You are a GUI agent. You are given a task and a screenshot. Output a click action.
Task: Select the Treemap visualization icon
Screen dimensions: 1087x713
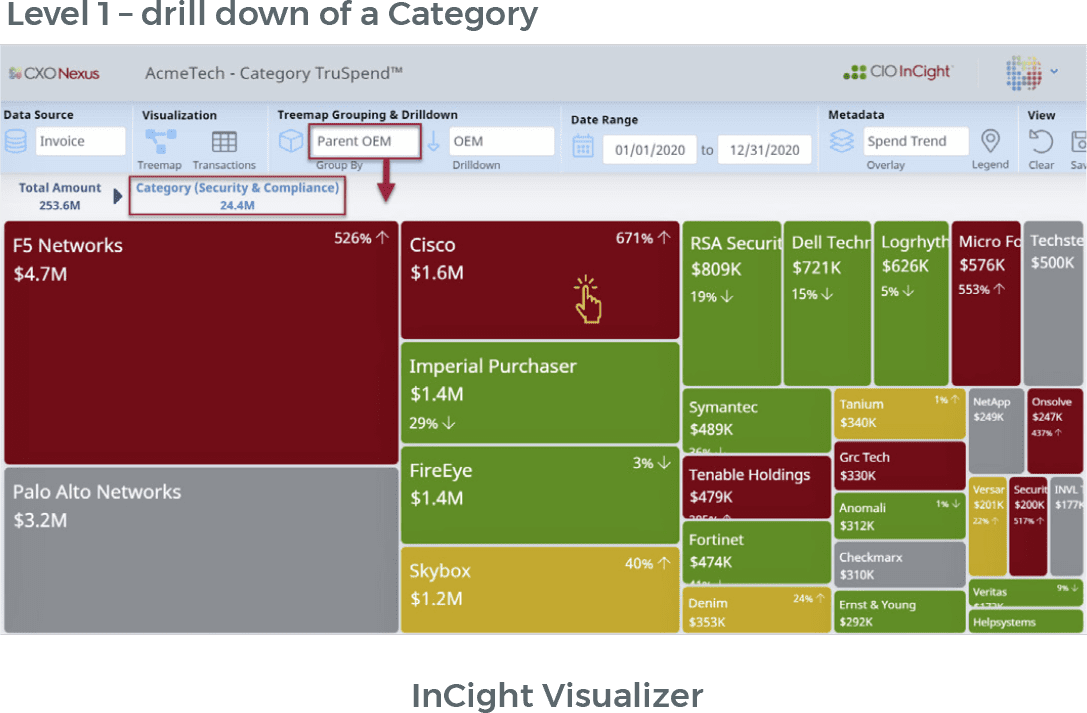pyautogui.click(x=161, y=139)
